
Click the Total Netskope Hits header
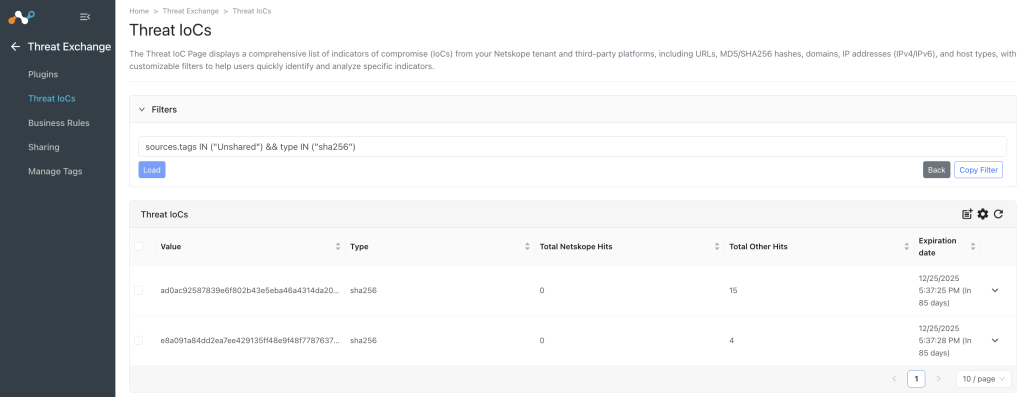click(576, 247)
